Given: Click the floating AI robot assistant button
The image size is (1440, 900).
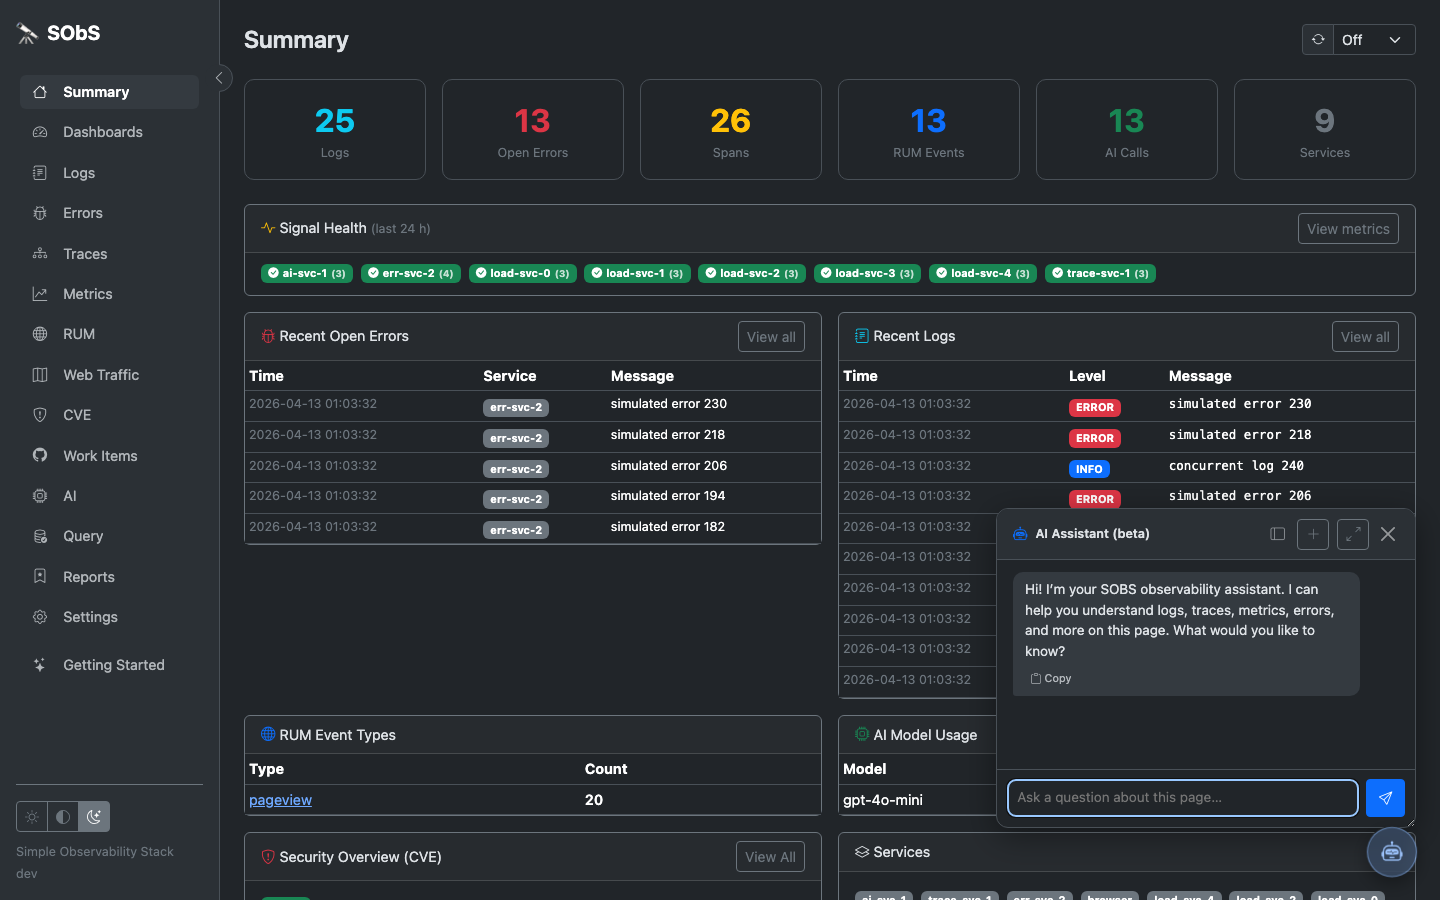Looking at the screenshot, I should (1392, 852).
